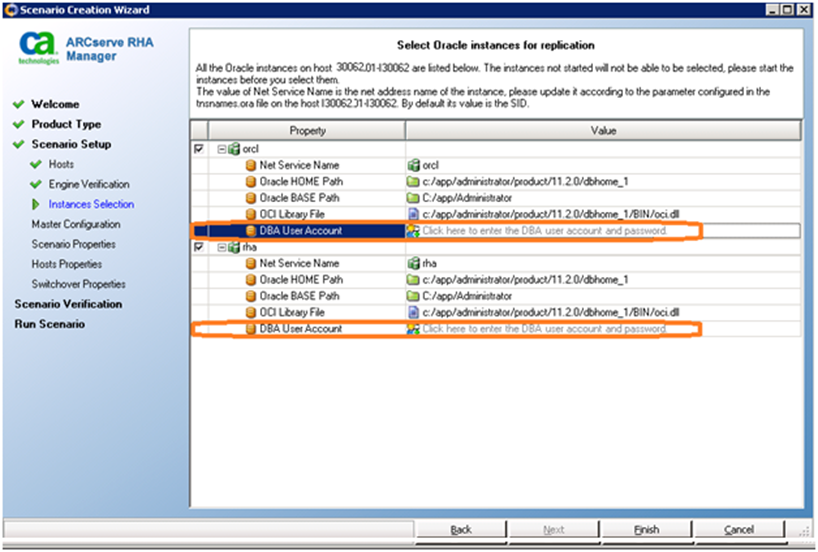
Task: Click the Cancel button
Action: coord(739,530)
